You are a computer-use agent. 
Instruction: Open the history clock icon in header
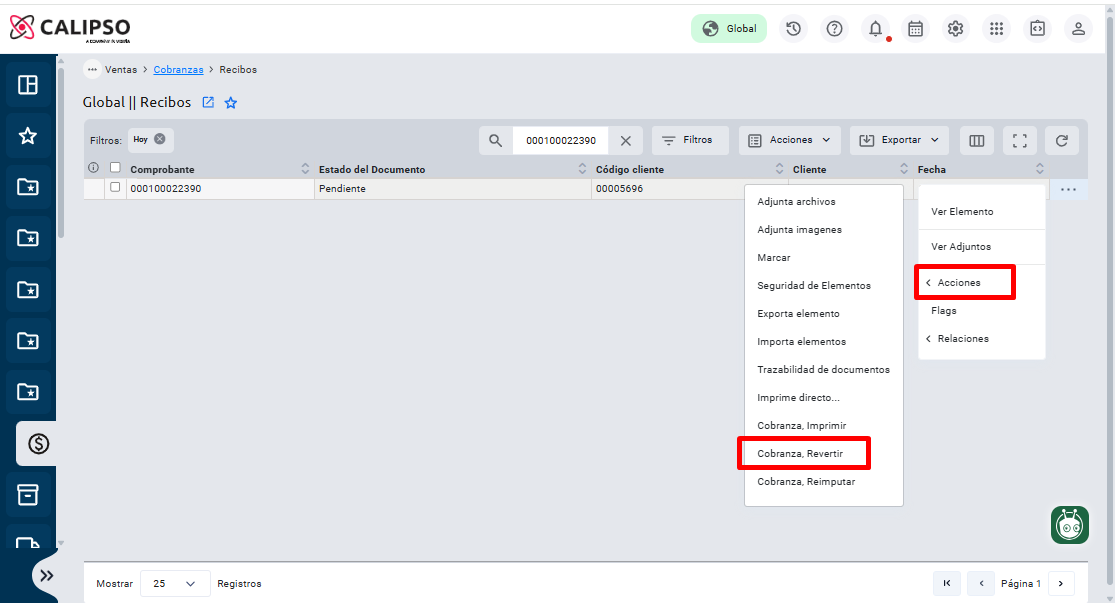tap(794, 28)
